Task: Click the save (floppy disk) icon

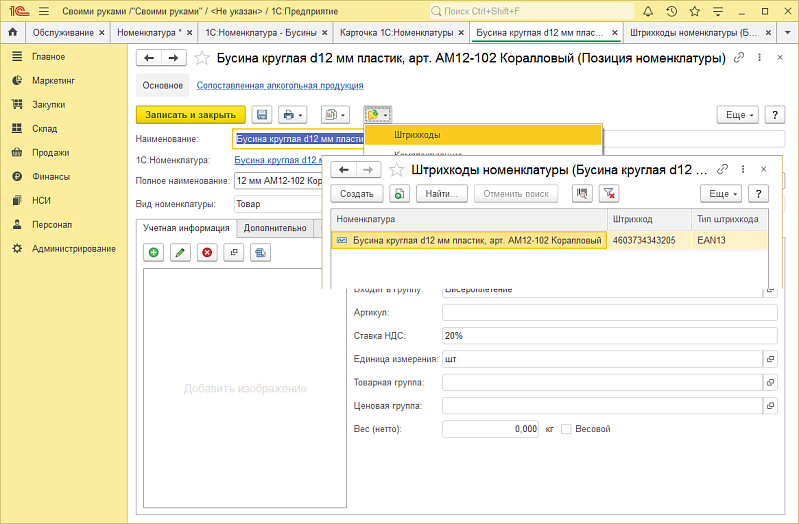Action: (262, 115)
